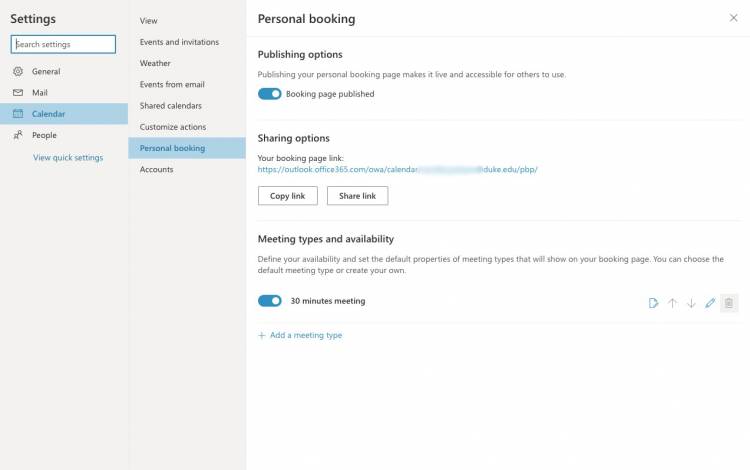Click the share meeting type icon

[653, 303]
